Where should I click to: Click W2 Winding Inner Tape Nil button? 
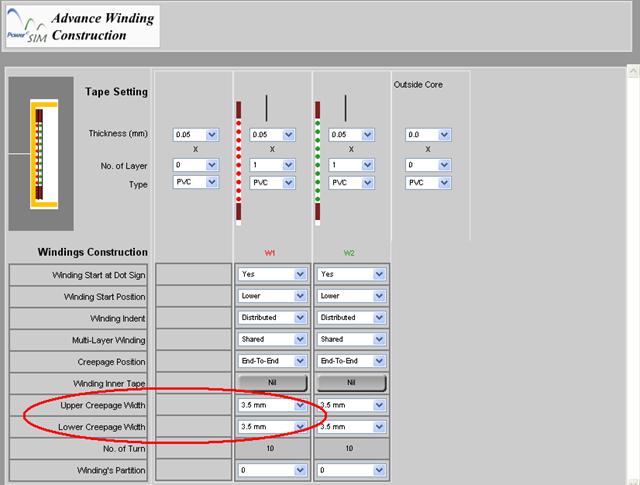351,383
